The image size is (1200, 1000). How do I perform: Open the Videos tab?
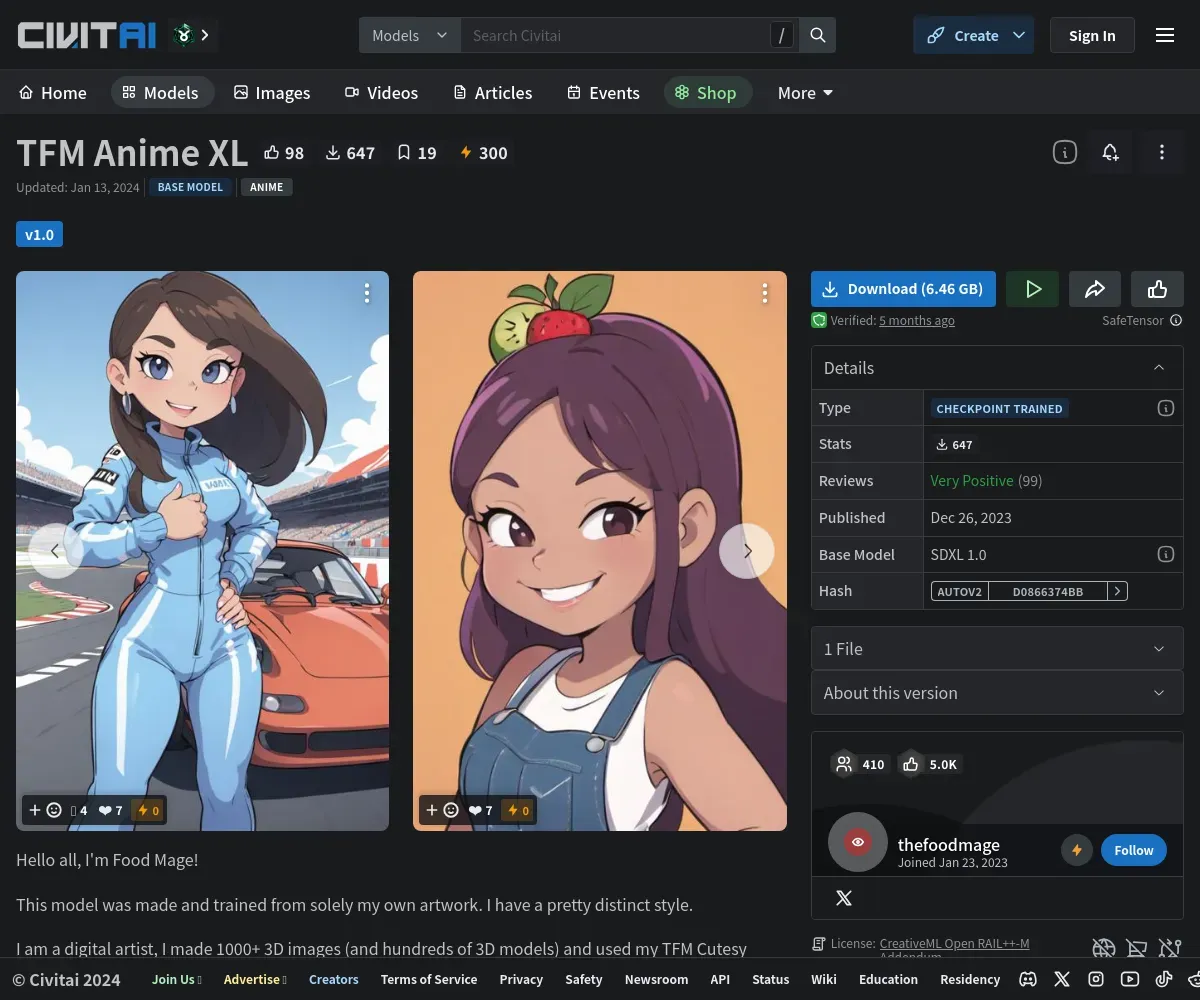382,92
